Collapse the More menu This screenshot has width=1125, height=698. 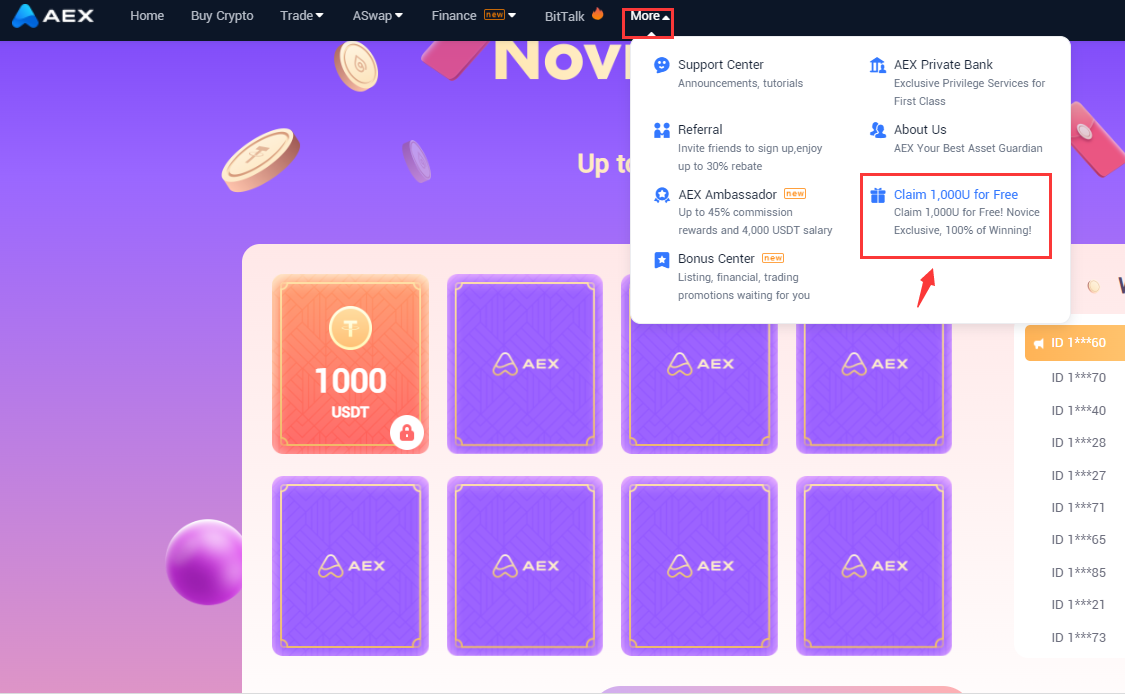pyautogui.click(x=649, y=16)
